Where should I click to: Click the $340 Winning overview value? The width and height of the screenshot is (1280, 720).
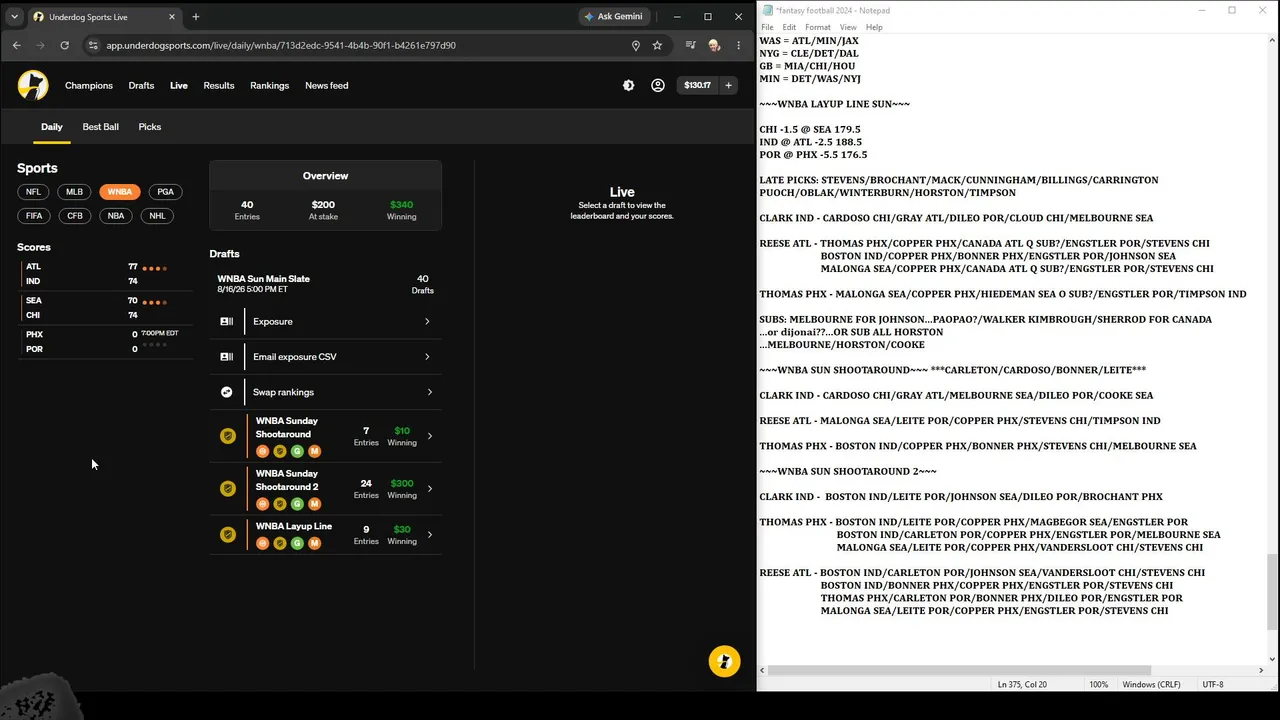coord(401,205)
